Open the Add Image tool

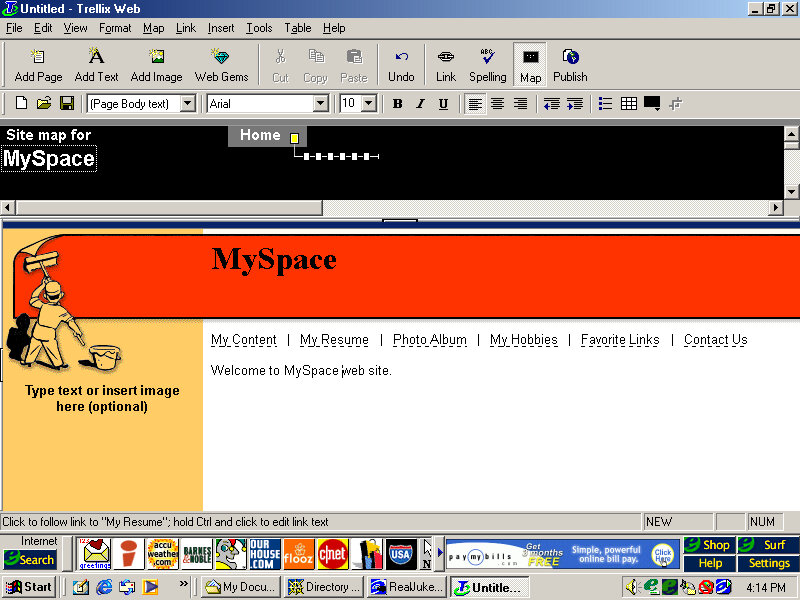point(156,65)
